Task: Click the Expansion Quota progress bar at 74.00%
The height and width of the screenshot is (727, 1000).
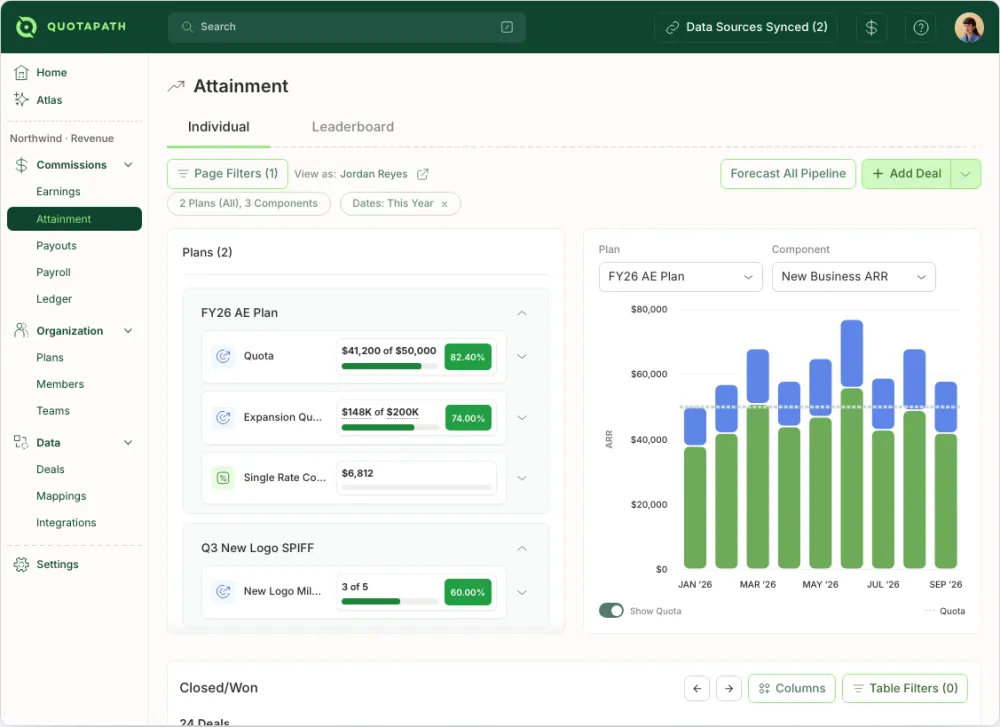Action: (x=390, y=427)
